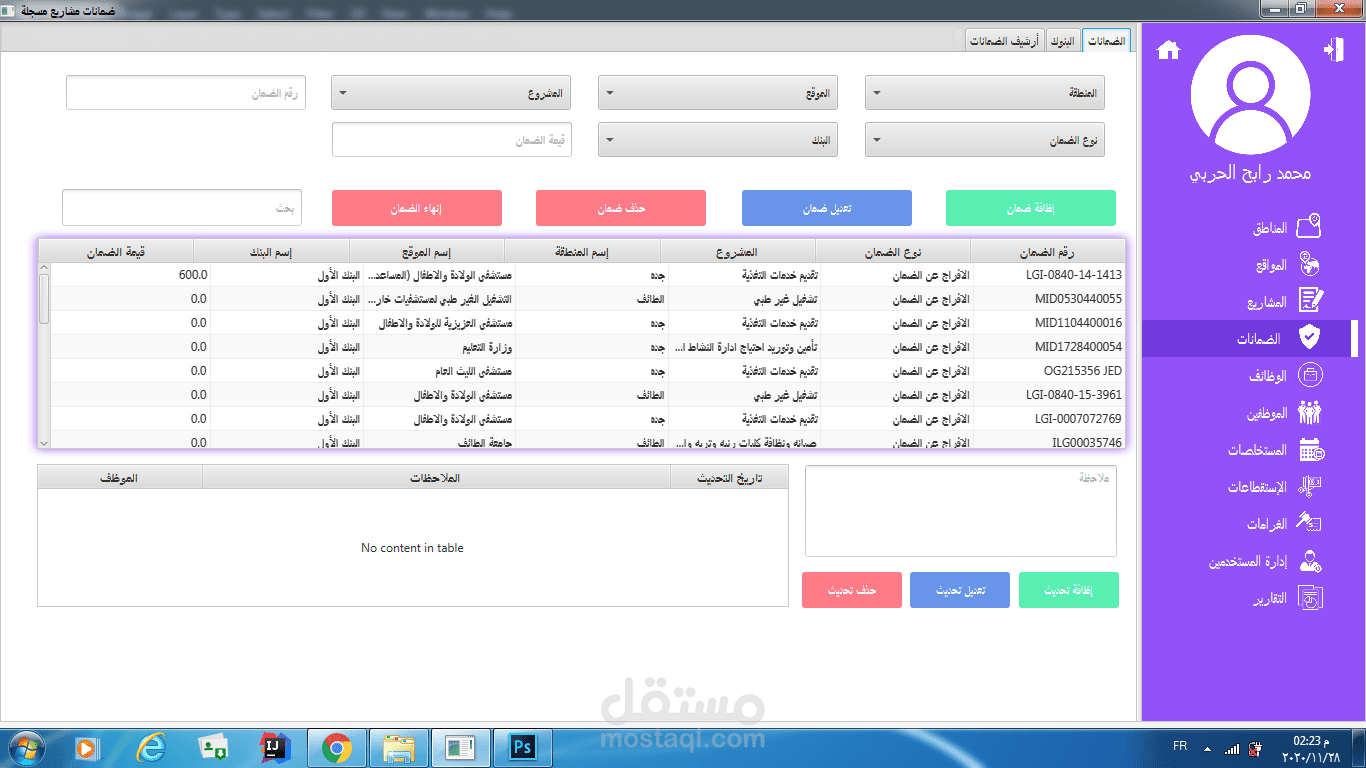The image size is (1366, 768).
Task: Open Photoshop from the taskbar
Action: click(523, 747)
